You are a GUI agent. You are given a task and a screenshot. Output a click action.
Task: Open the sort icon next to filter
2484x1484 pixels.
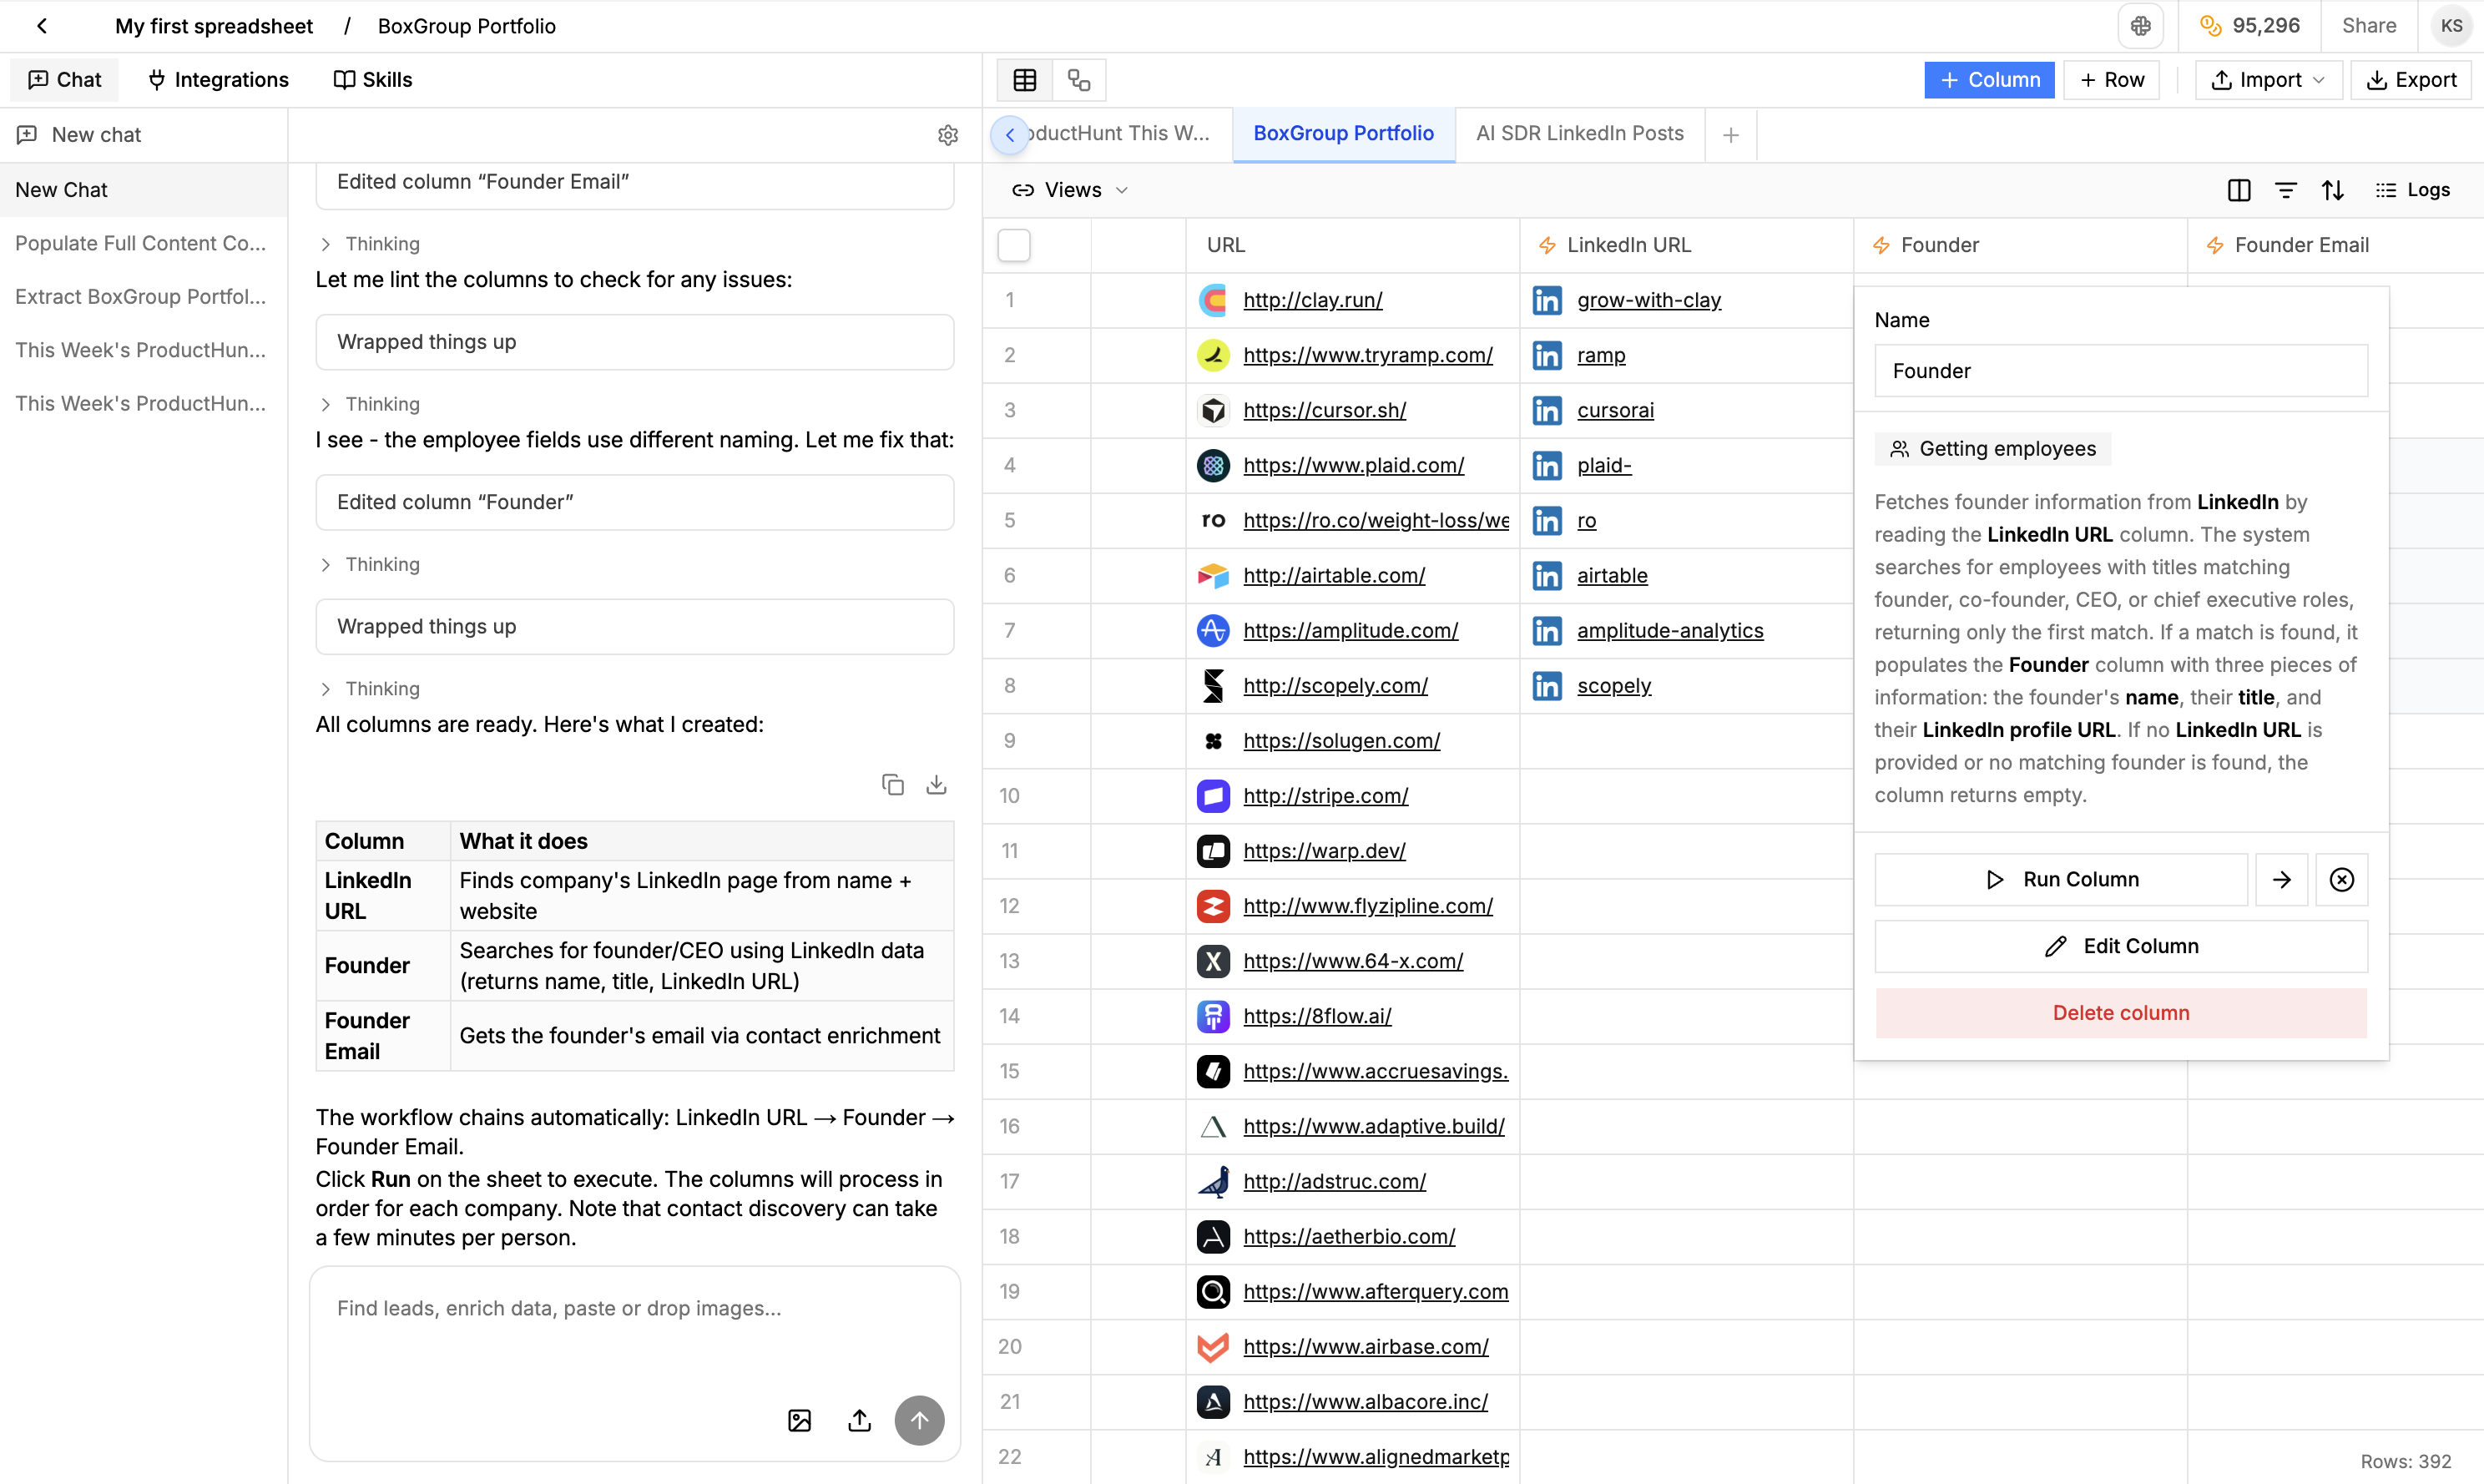[x=2333, y=190]
